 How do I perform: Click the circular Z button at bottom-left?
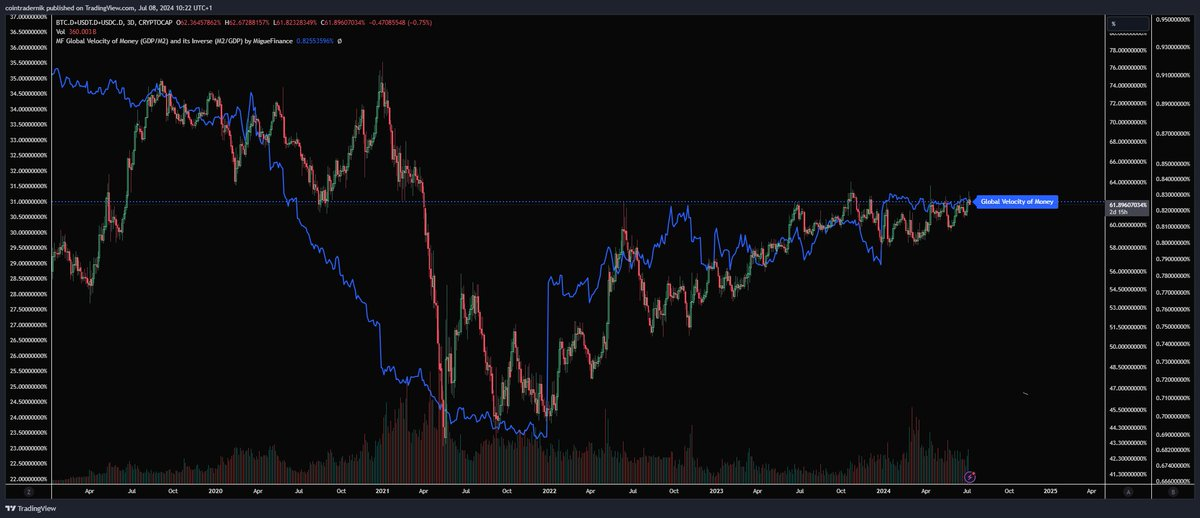pyautogui.click(x=29, y=492)
